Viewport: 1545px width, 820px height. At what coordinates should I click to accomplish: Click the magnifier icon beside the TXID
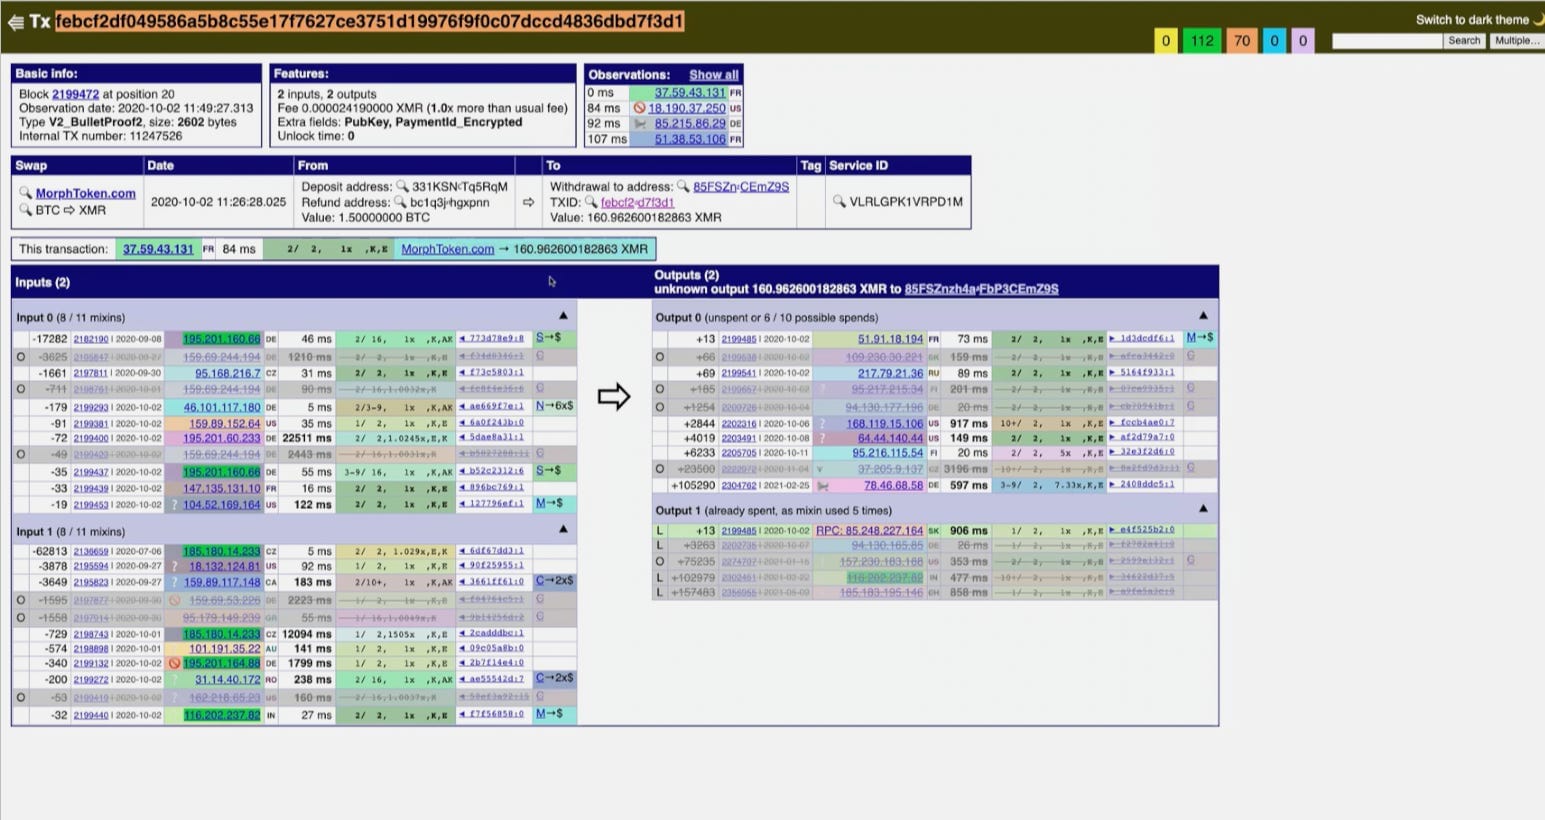(x=591, y=202)
